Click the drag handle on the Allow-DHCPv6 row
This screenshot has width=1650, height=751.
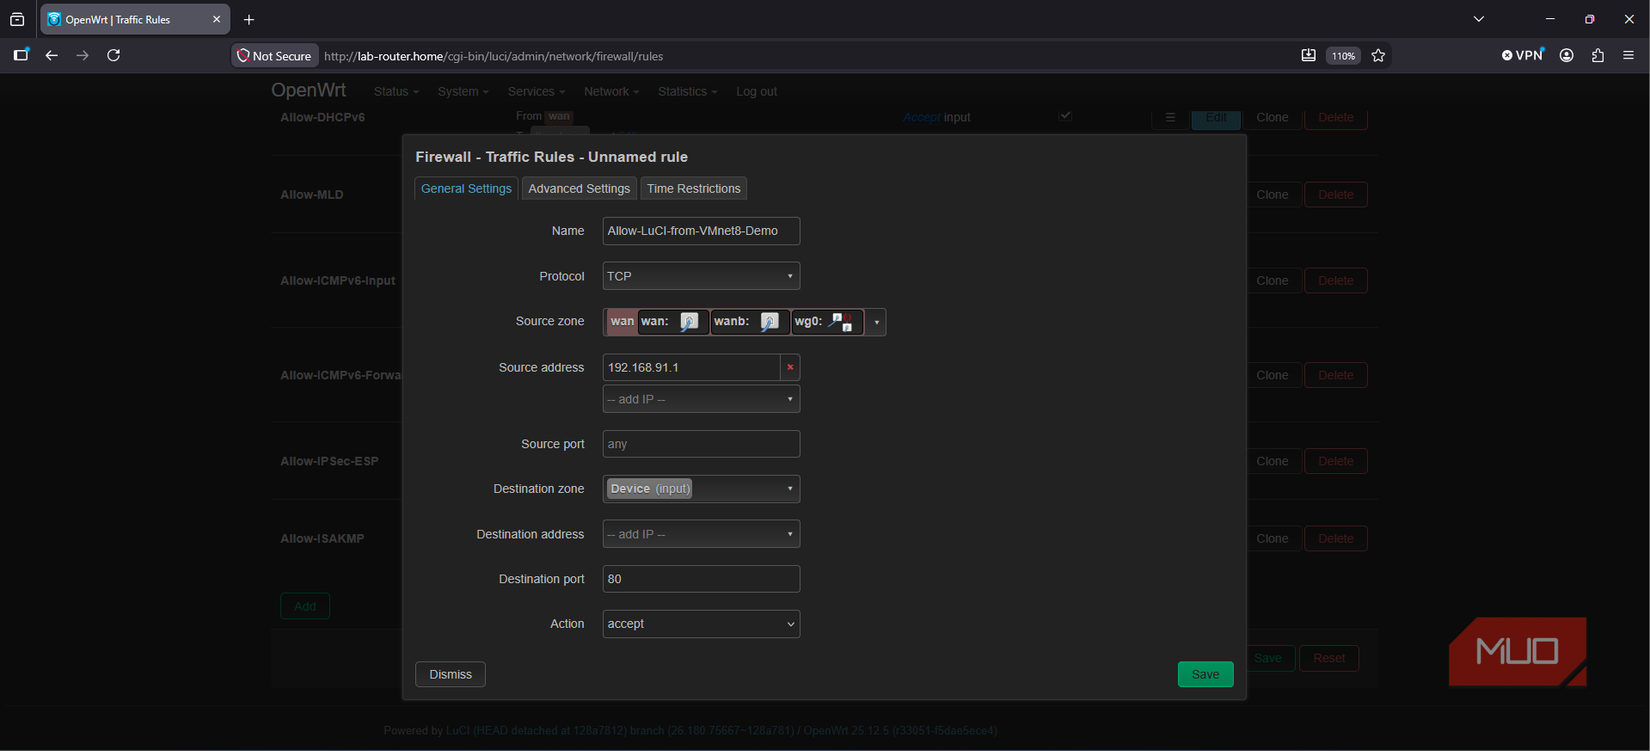pos(1170,118)
